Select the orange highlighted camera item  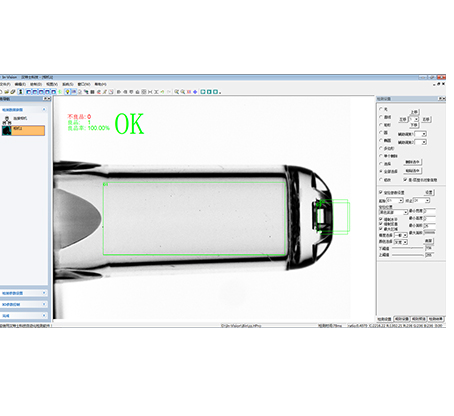click(x=23, y=130)
